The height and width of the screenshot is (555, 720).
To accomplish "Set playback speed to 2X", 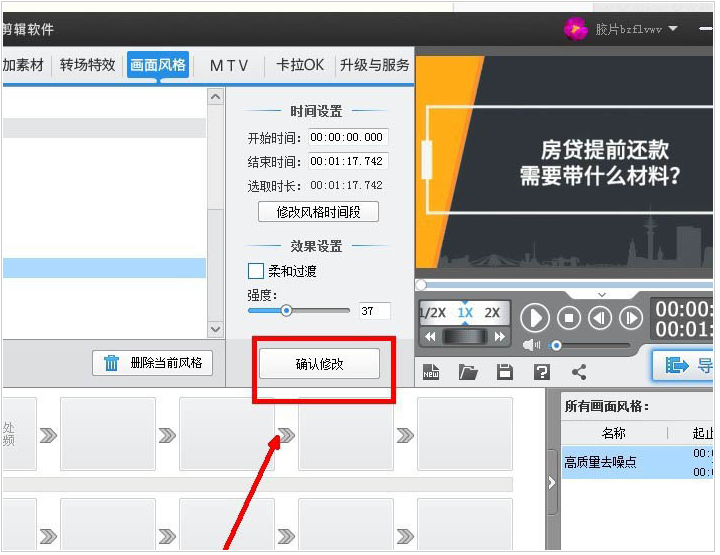I will coord(492,313).
